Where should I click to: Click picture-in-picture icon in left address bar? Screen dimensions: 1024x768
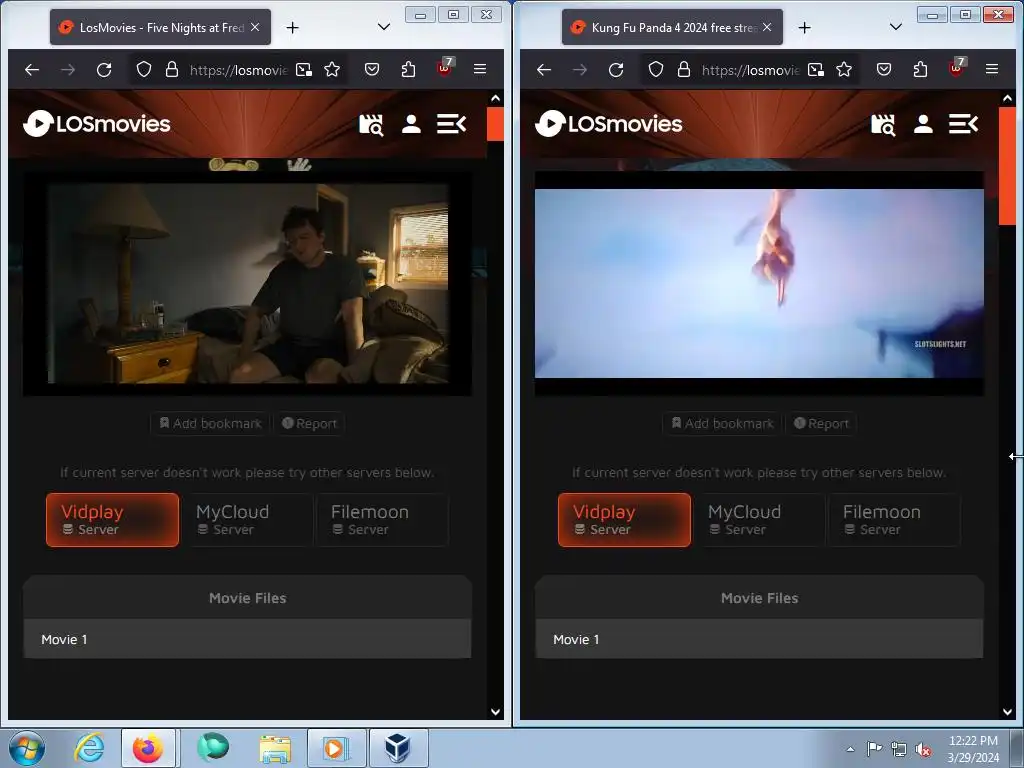304,69
